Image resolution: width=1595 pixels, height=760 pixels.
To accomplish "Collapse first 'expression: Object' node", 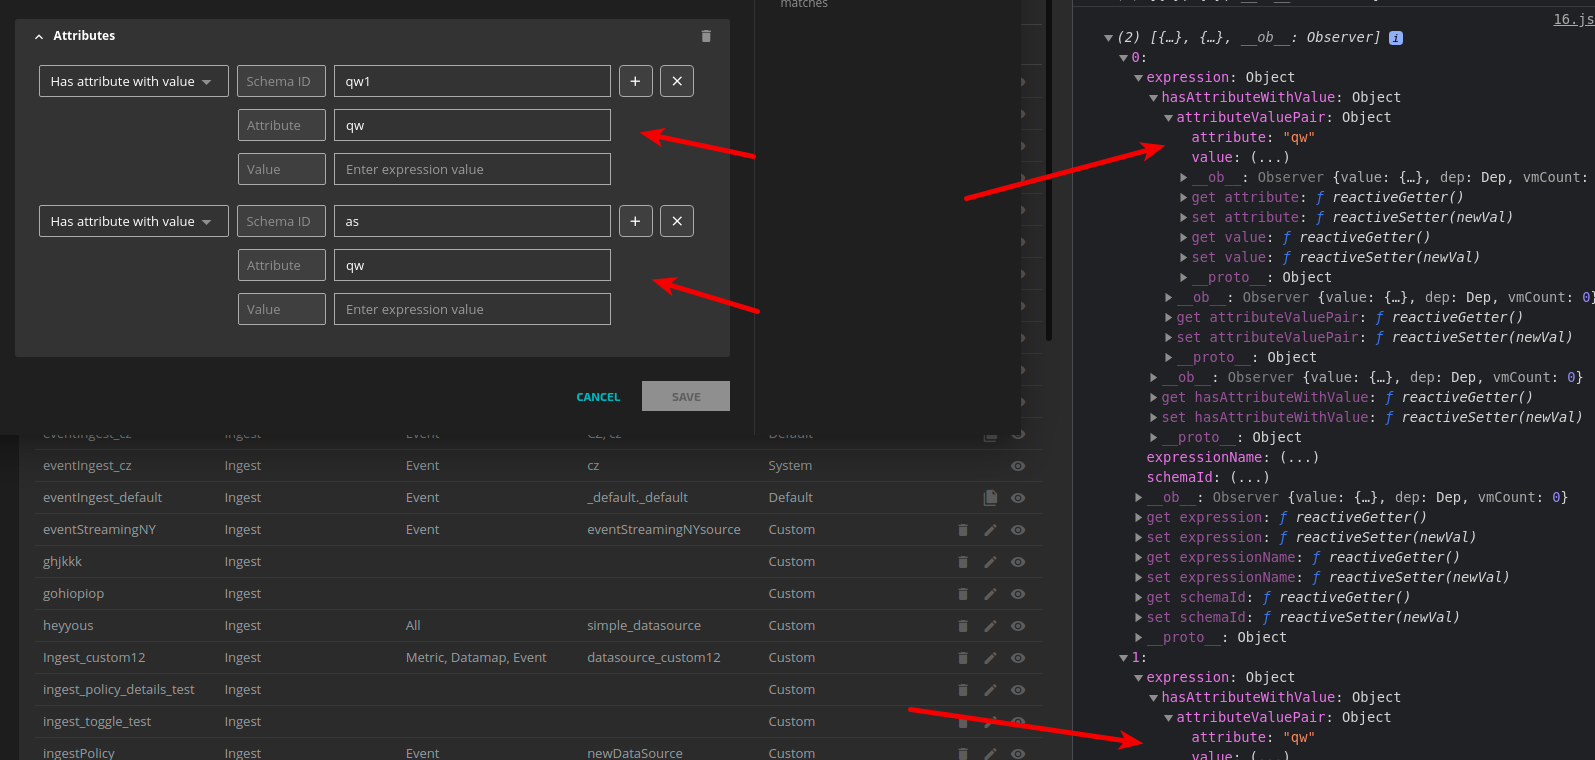I will click(x=1138, y=78).
